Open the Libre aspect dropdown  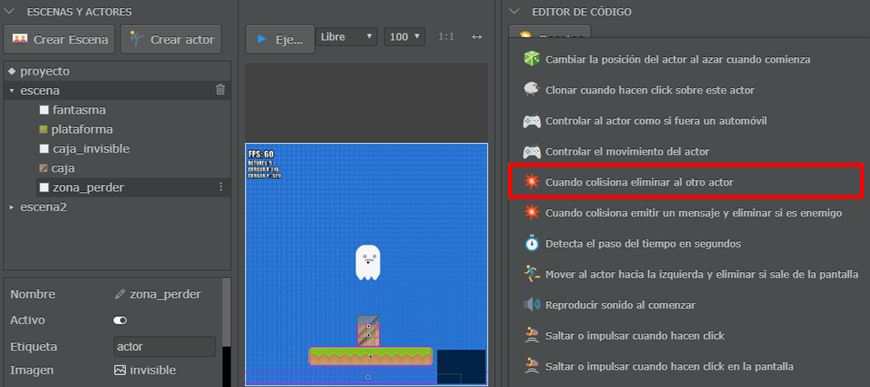347,37
